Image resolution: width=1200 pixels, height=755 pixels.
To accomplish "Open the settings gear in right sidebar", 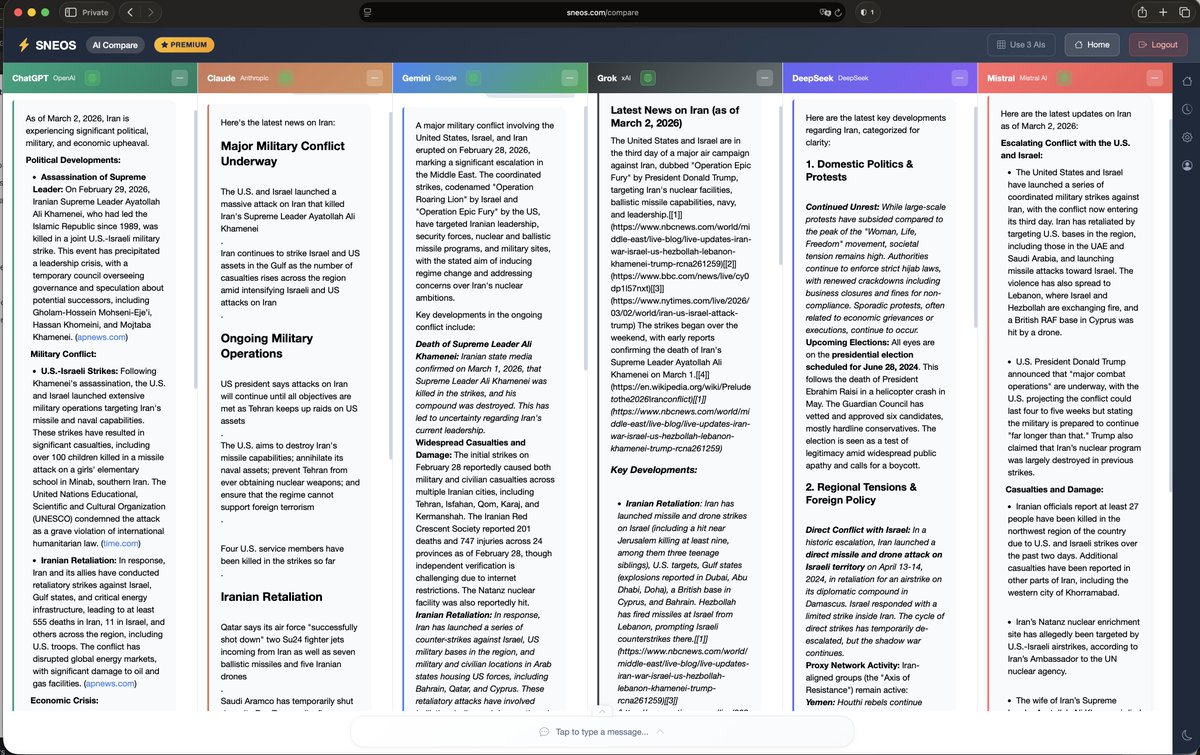I will point(1186,137).
